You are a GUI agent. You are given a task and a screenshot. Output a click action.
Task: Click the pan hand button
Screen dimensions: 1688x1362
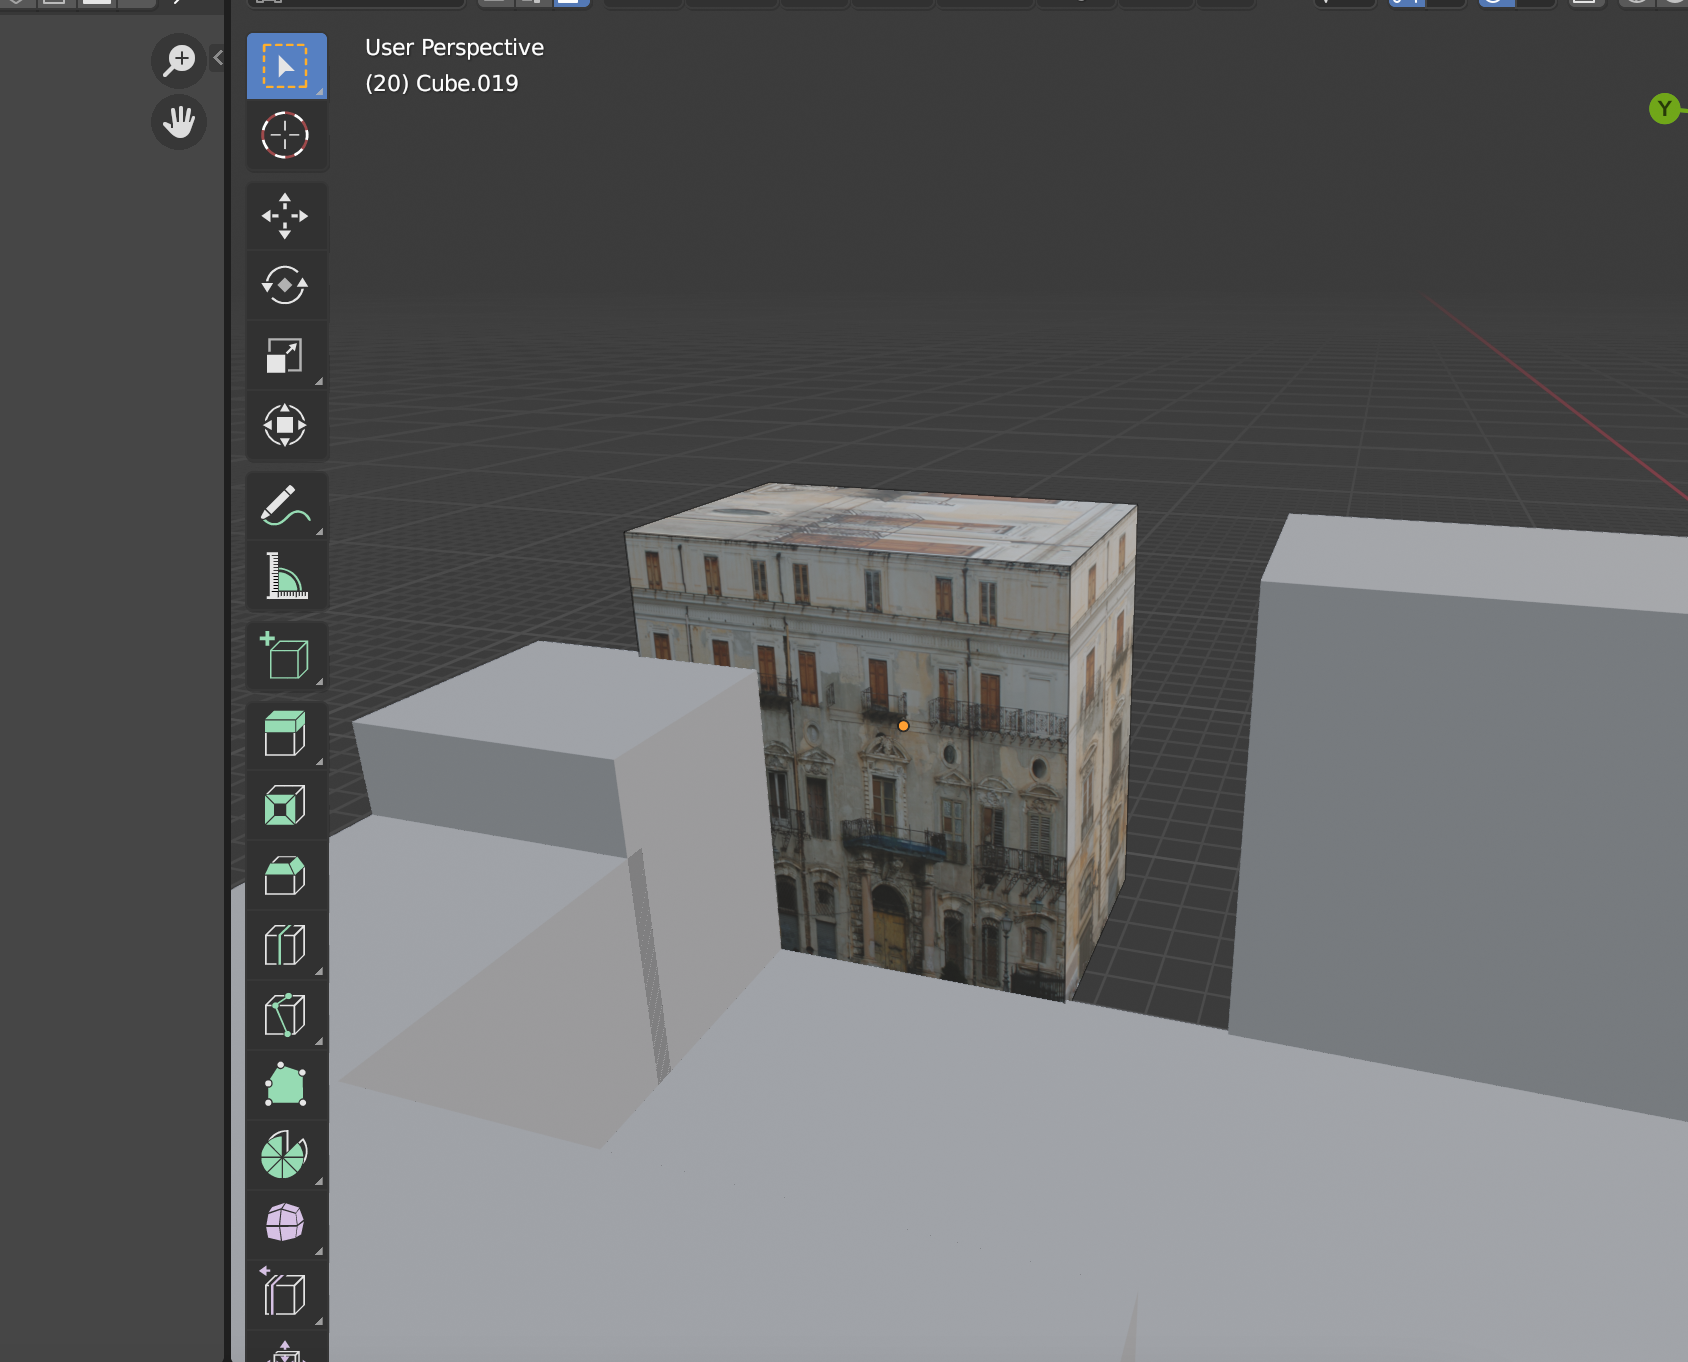click(179, 122)
